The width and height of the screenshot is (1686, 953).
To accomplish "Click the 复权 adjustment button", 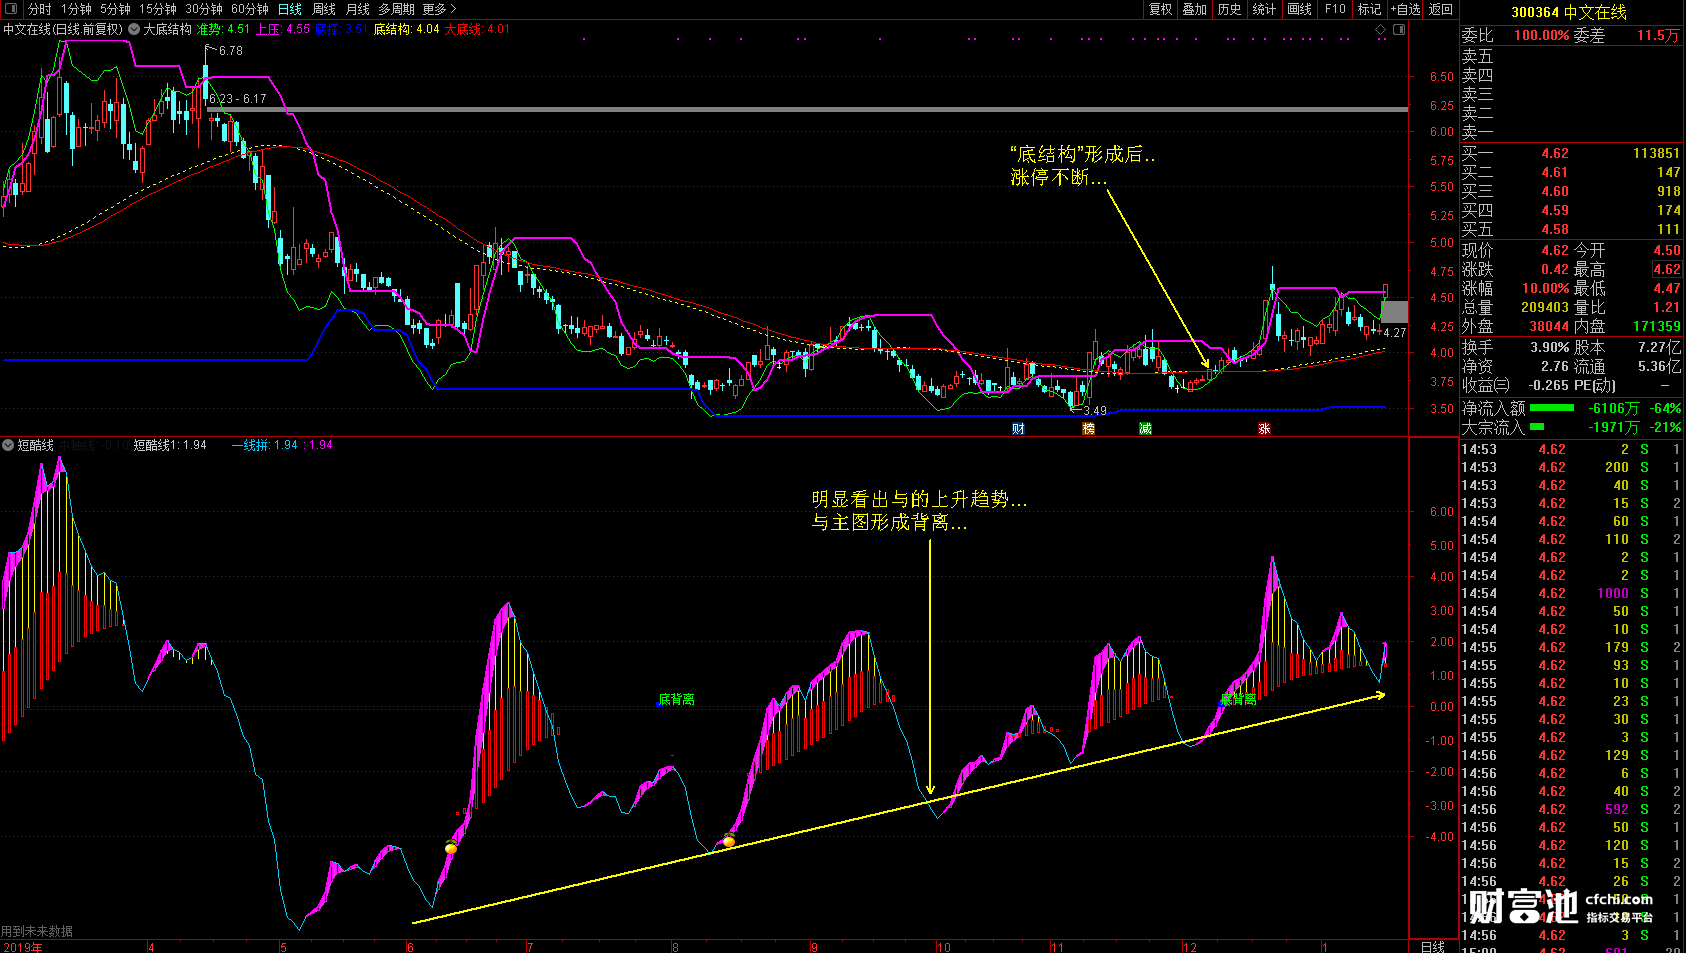I will pos(1160,9).
